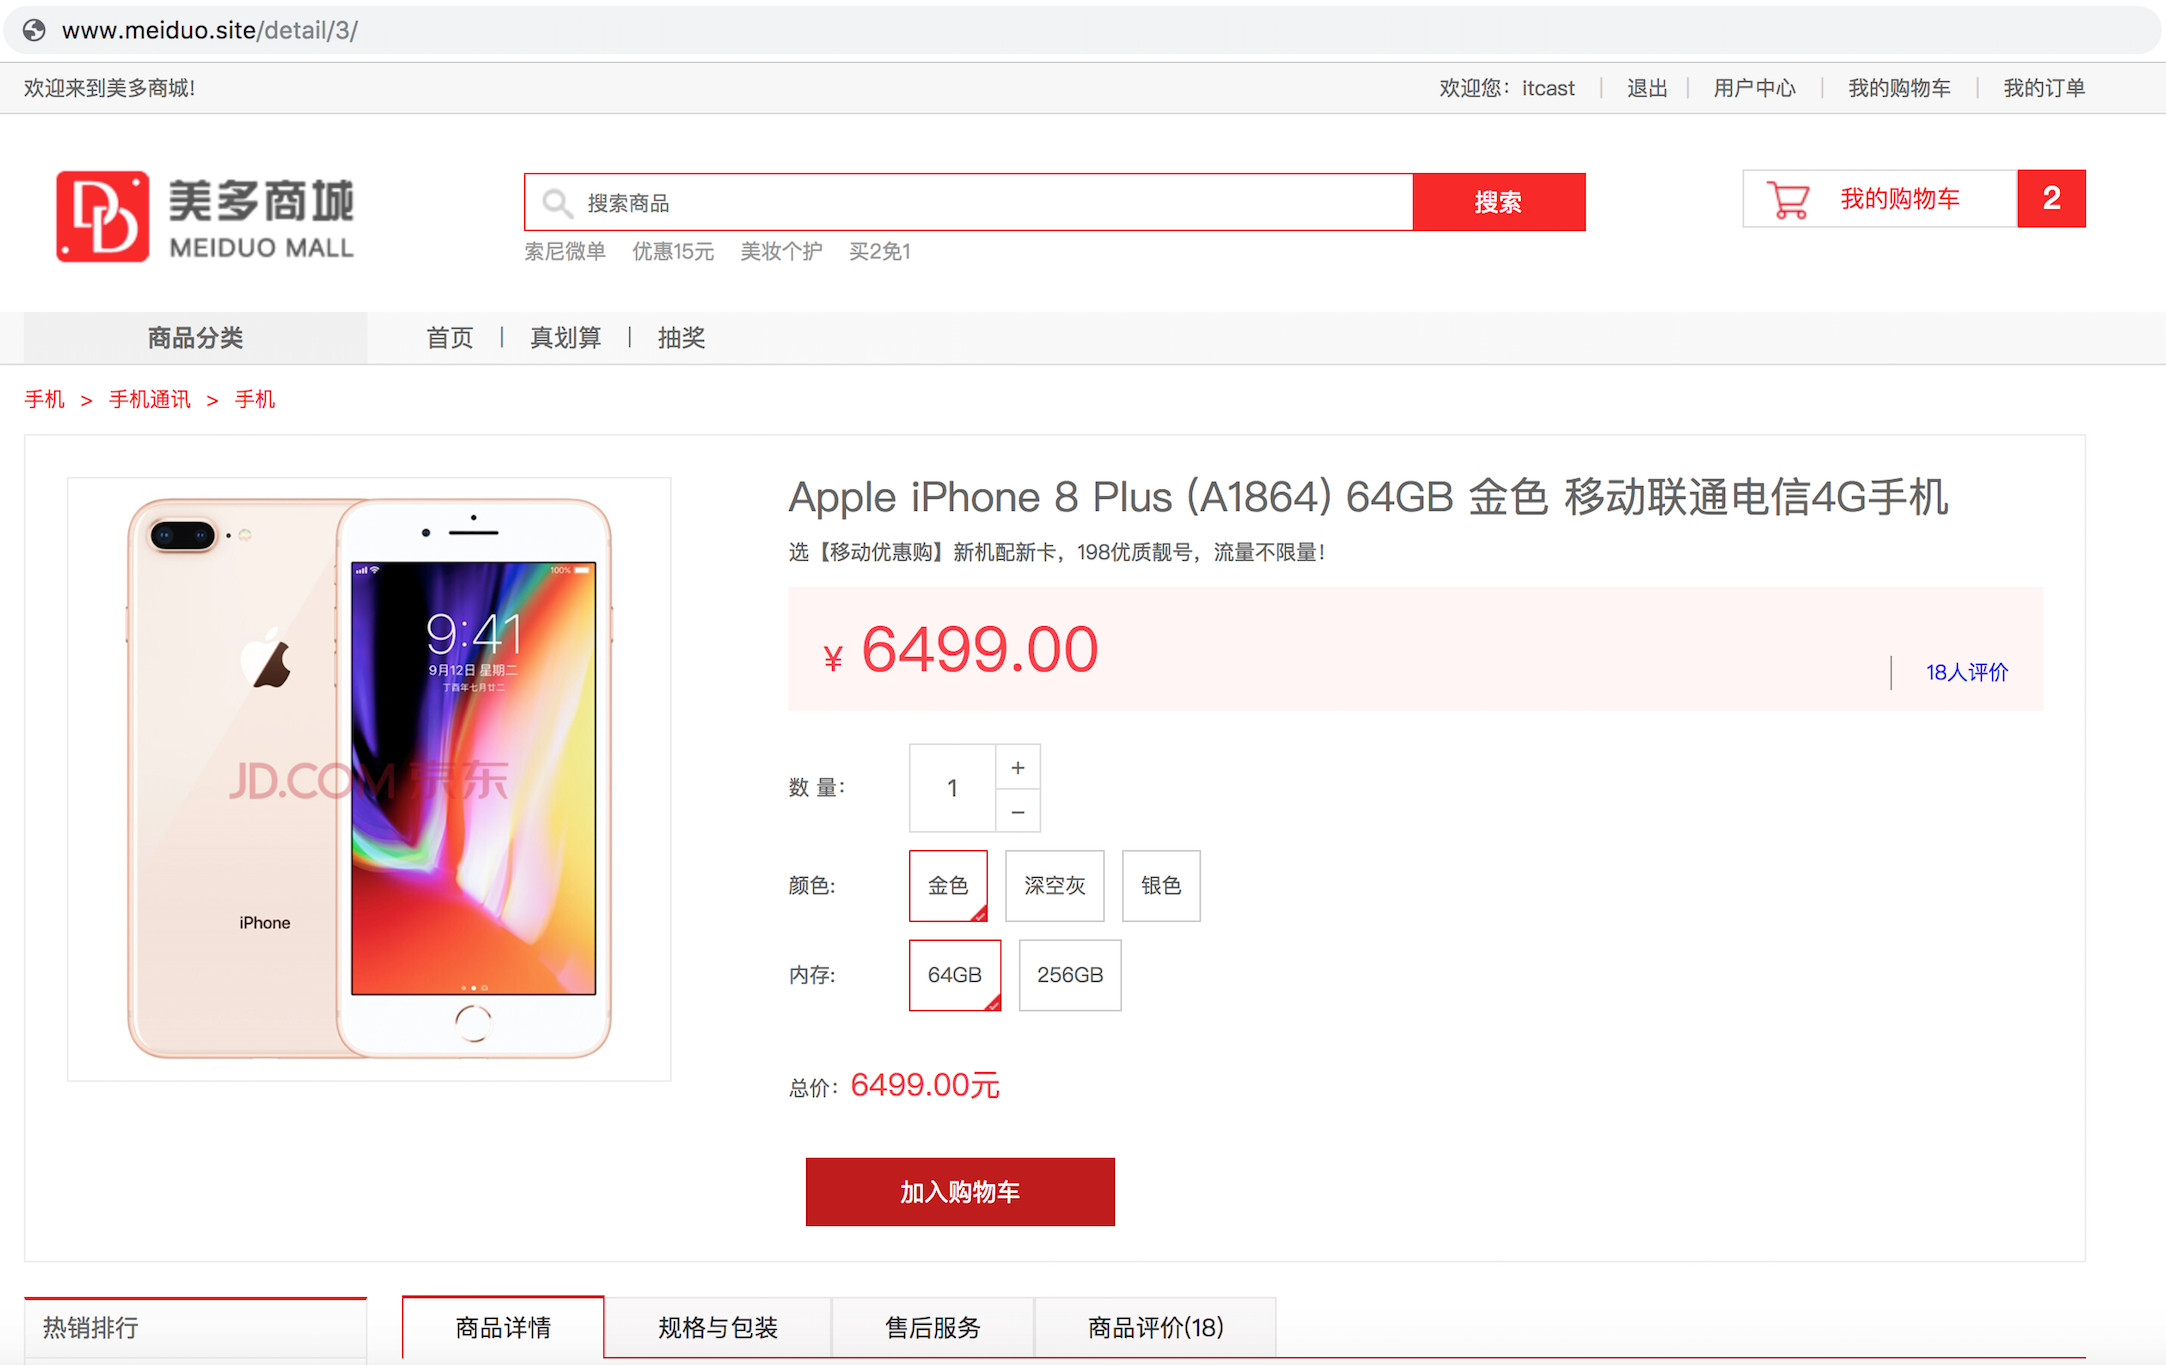Click the search magnifier icon
The image size is (2166, 1365).
pos(557,203)
